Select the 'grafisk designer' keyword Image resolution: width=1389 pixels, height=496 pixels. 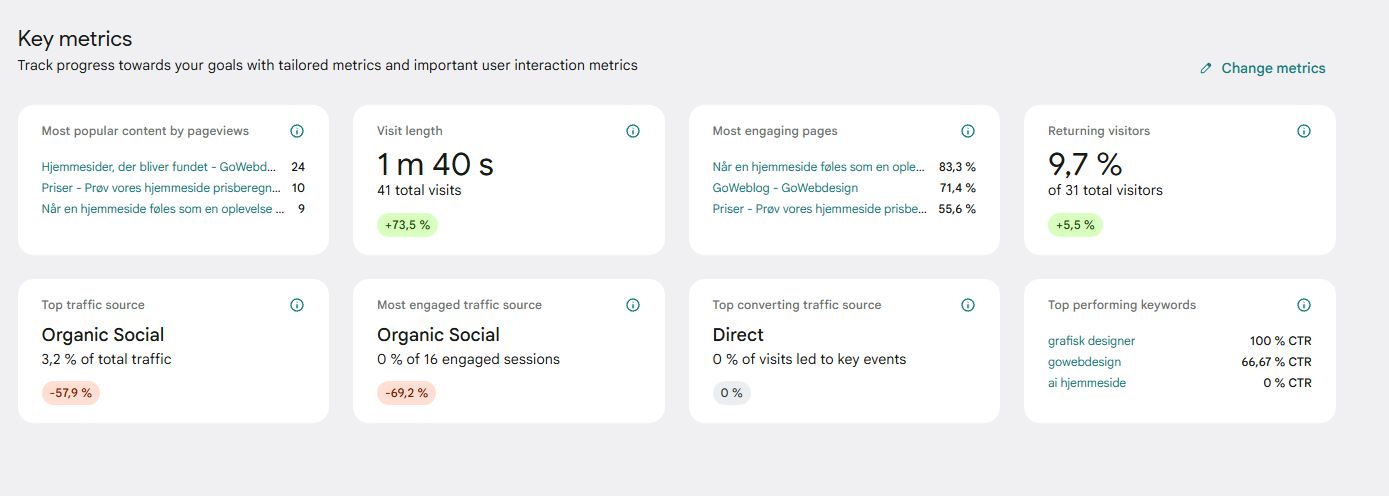[x=1091, y=341]
